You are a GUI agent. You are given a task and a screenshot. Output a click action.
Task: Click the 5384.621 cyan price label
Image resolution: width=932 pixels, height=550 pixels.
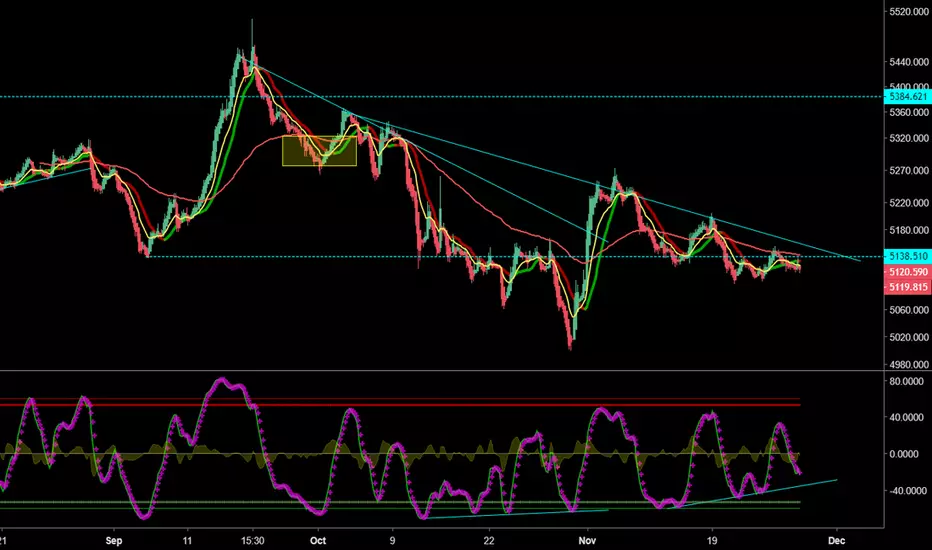tap(908, 96)
